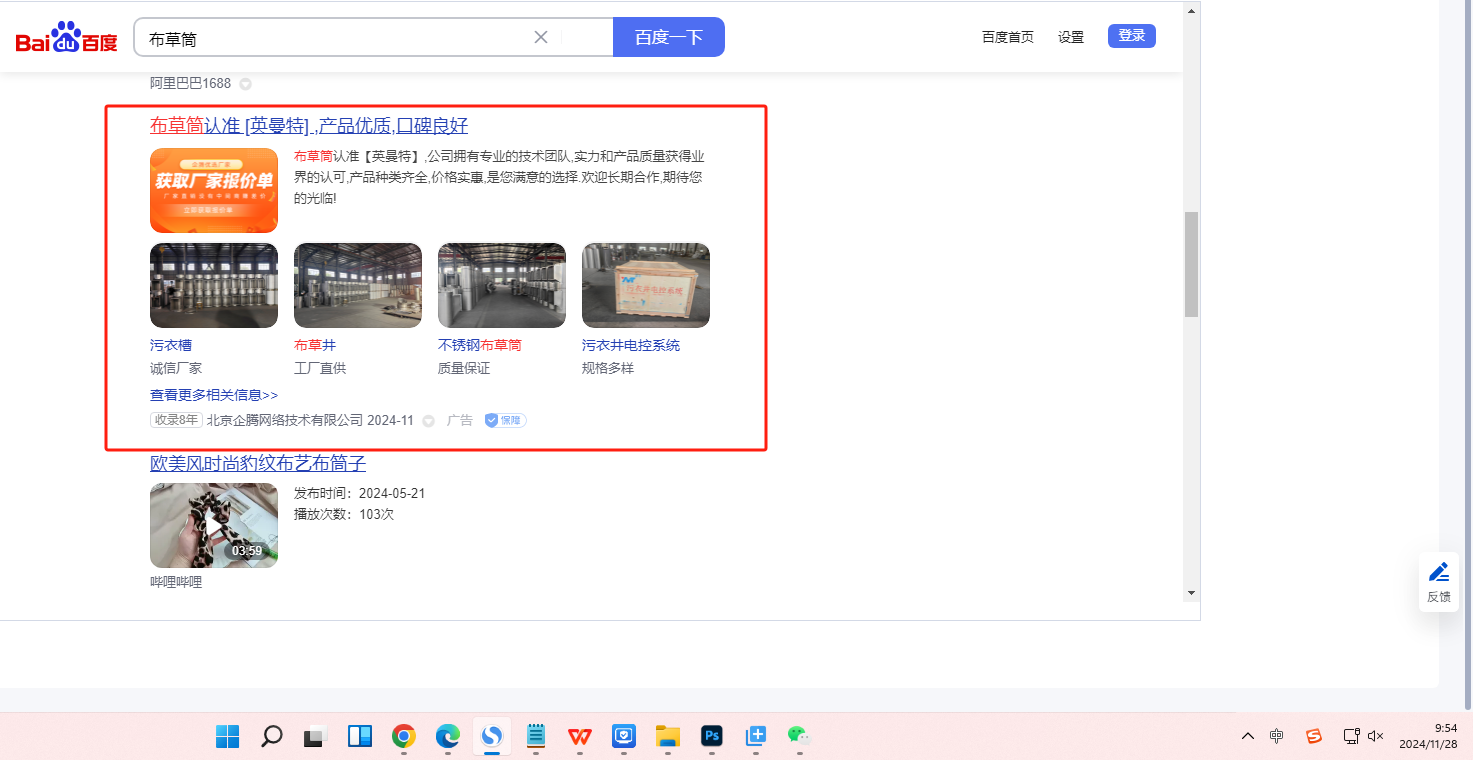Open the 反馈 feedback pencil icon

click(1439, 573)
